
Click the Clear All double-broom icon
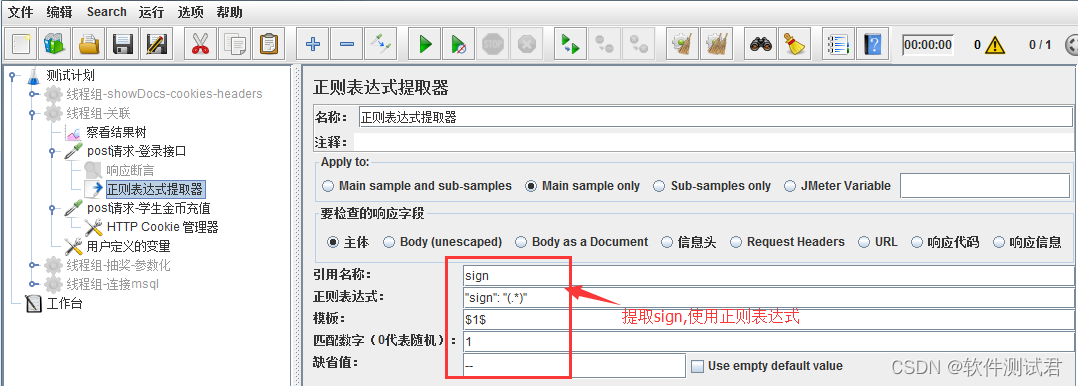pos(717,45)
